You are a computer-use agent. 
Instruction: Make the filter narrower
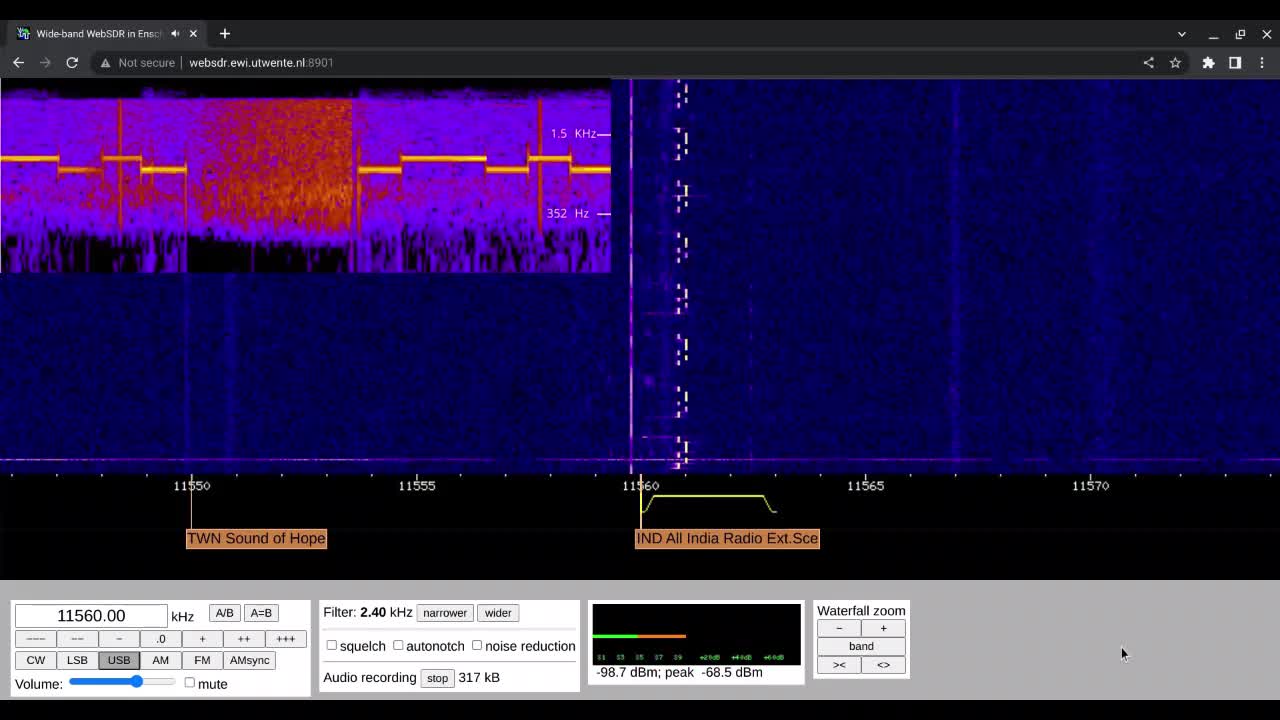445,613
